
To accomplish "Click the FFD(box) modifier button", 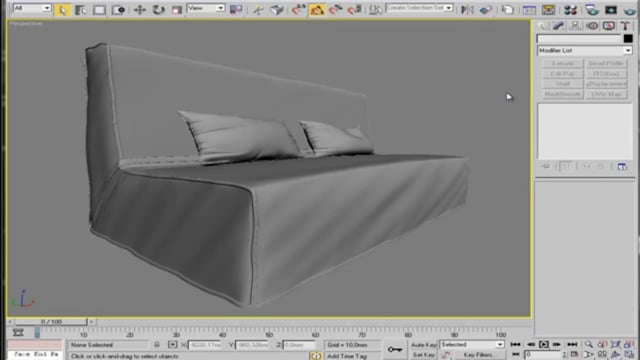I will (x=607, y=74).
